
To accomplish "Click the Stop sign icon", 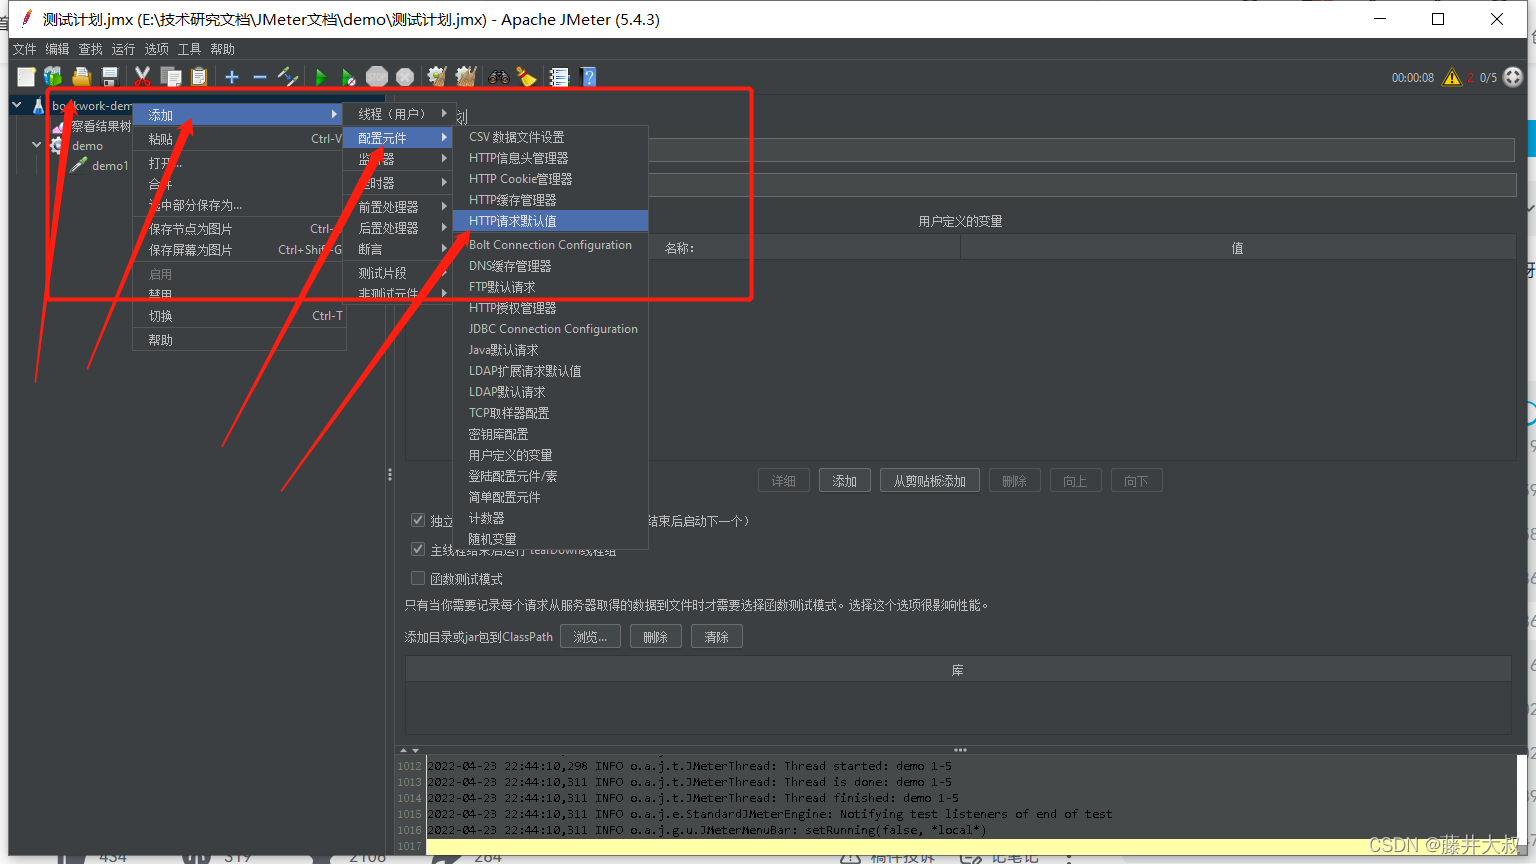I will pos(377,77).
